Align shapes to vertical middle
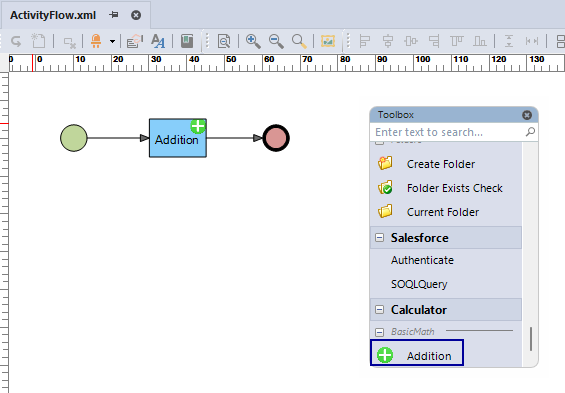 click(411, 41)
